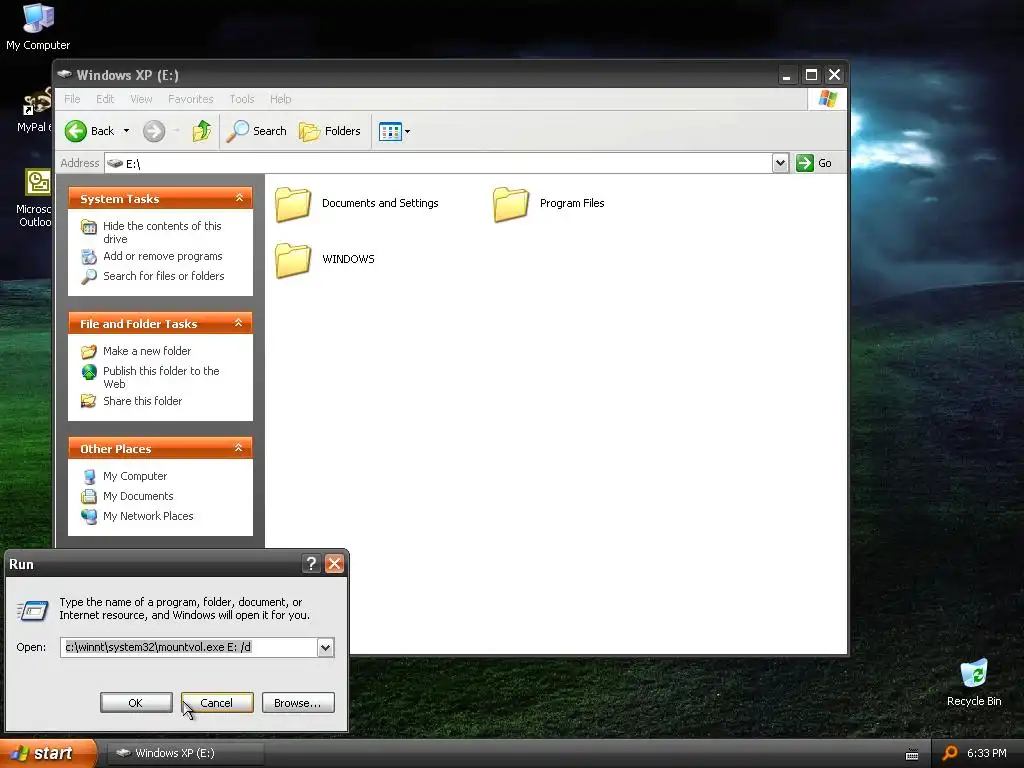
Task: Click Windows XP (E:) taskbar button
Action: 185,754
